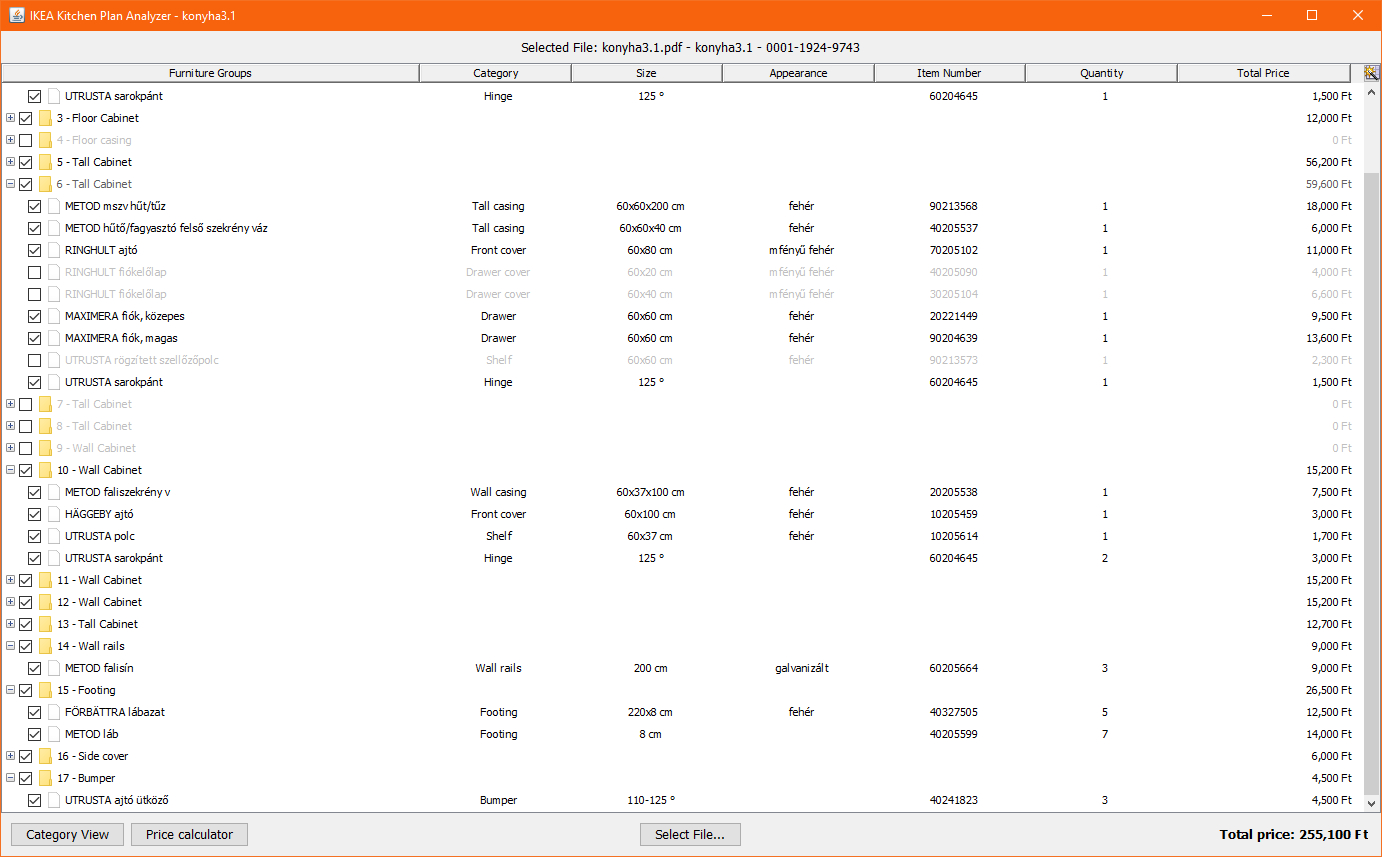Click document icon of METOD láb

click(54, 734)
